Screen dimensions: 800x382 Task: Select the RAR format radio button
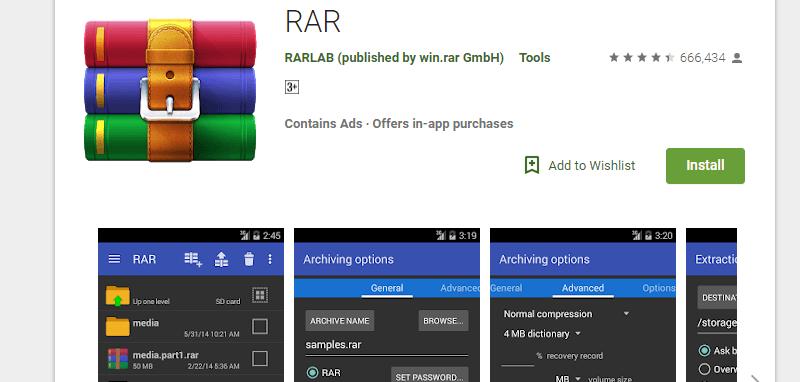(x=312, y=373)
